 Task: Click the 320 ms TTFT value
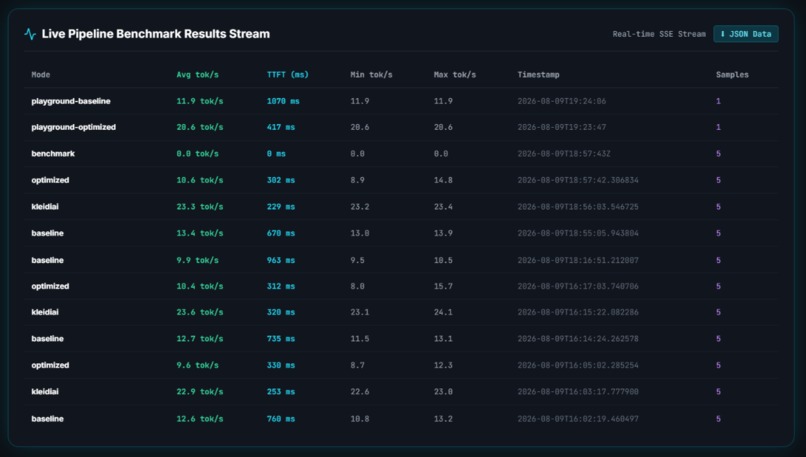pos(281,312)
